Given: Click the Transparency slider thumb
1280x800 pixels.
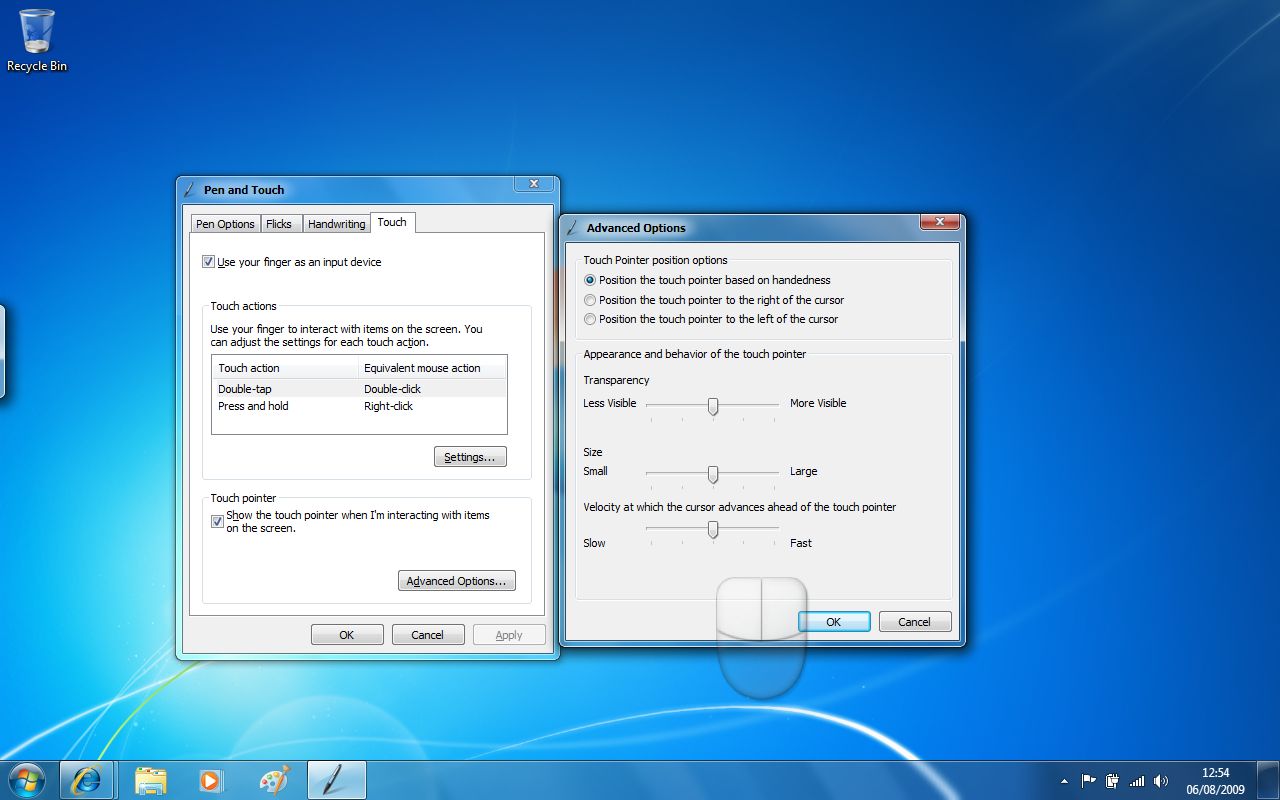Looking at the screenshot, I should point(713,406).
